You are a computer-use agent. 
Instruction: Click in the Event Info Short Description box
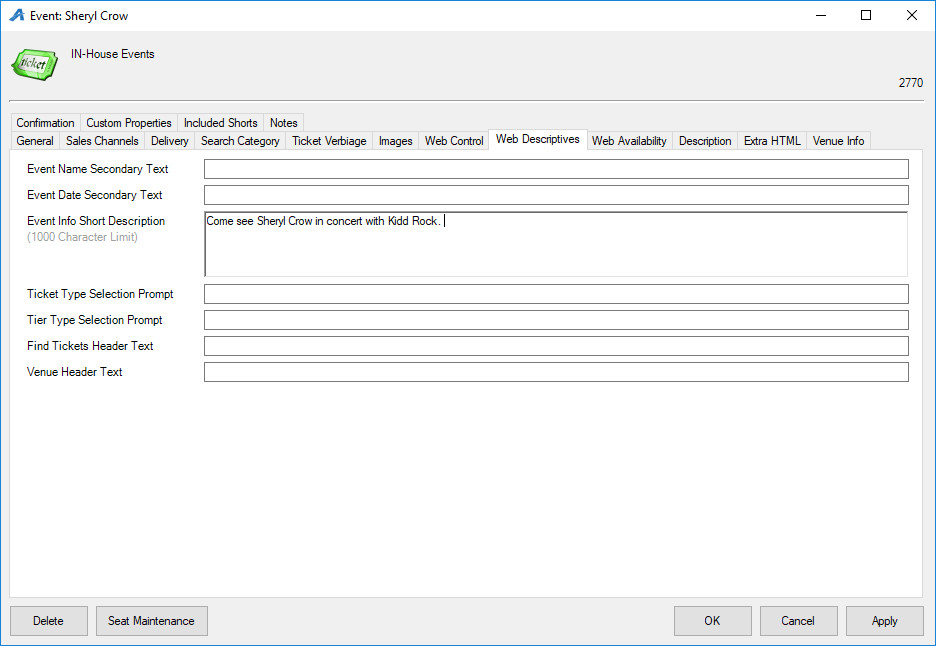(x=556, y=244)
